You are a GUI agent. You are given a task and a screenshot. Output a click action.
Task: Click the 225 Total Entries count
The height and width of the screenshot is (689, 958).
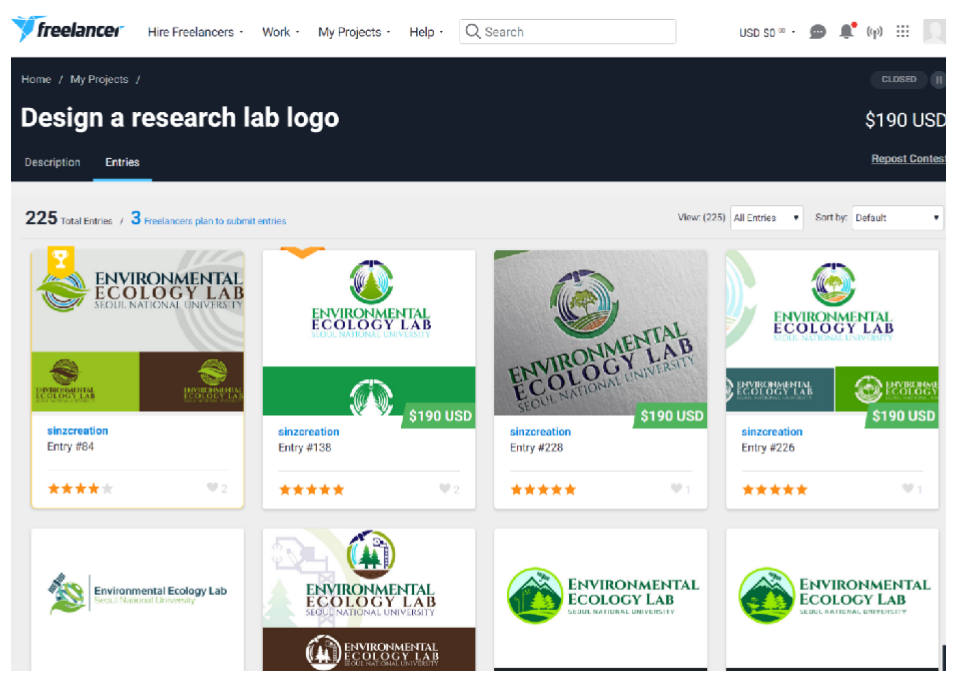tap(68, 218)
